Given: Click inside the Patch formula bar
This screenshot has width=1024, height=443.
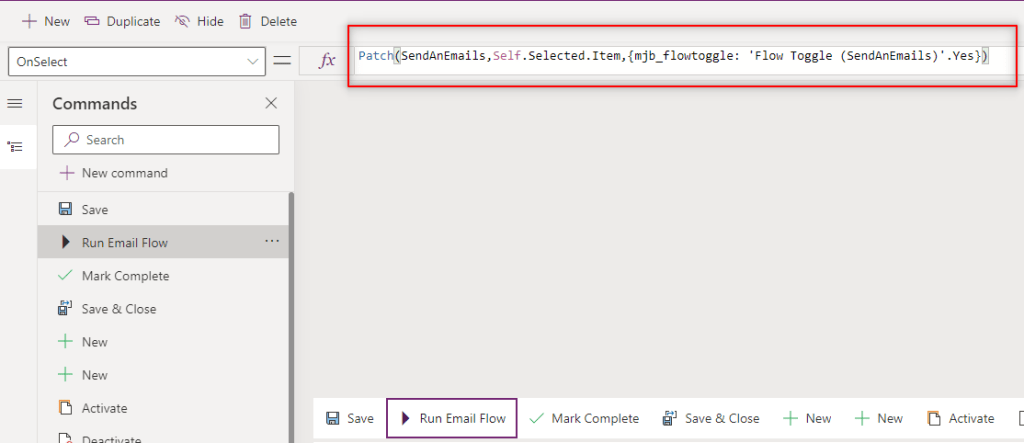Looking at the screenshot, I should (x=672, y=57).
